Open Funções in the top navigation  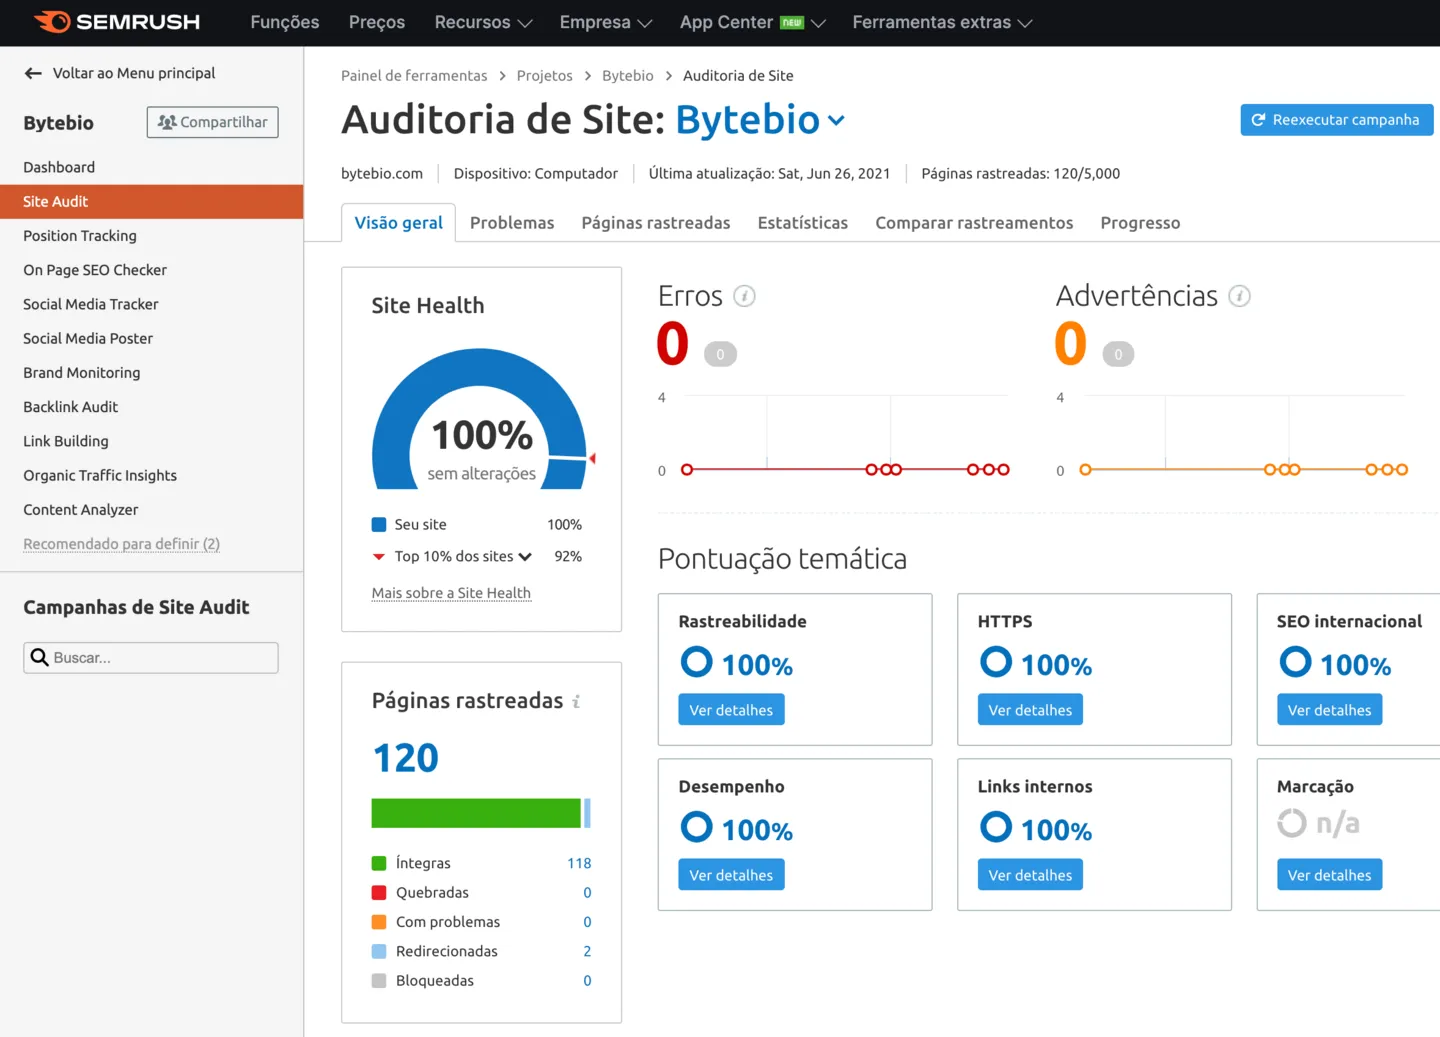click(x=285, y=22)
